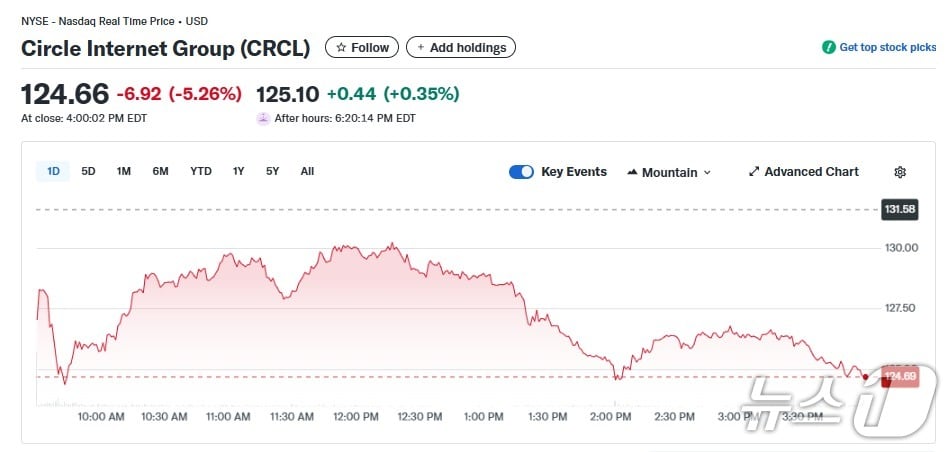Click the green Get top stock picks icon

[828, 47]
